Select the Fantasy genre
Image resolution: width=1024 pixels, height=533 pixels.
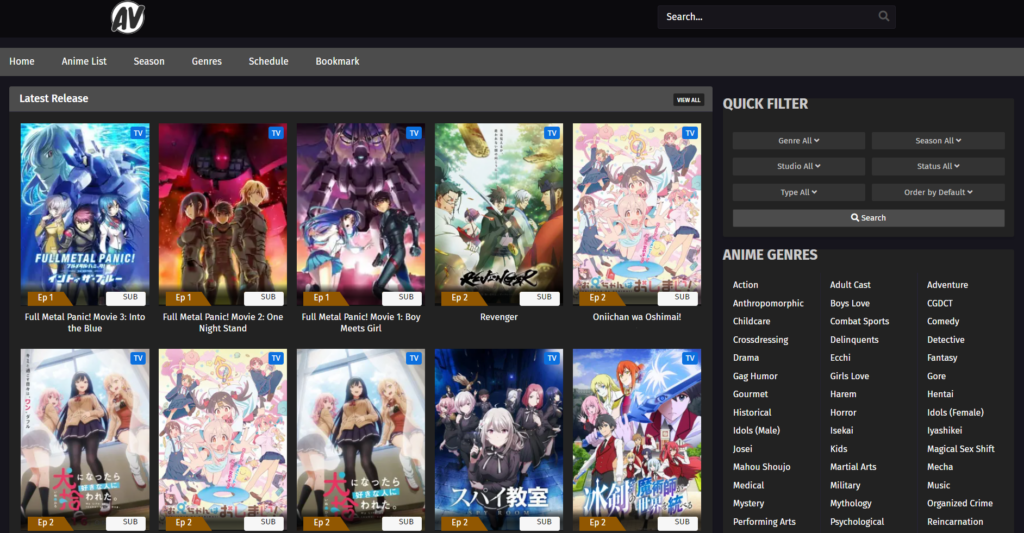(942, 358)
